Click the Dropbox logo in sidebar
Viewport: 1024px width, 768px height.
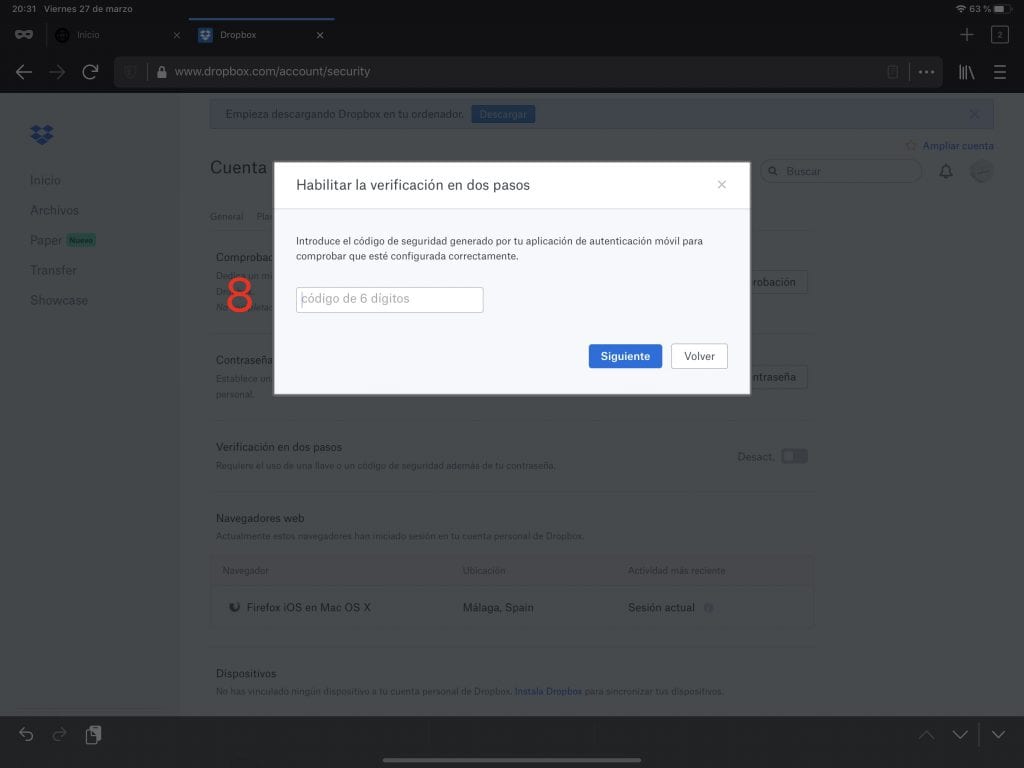pos(42,135)
